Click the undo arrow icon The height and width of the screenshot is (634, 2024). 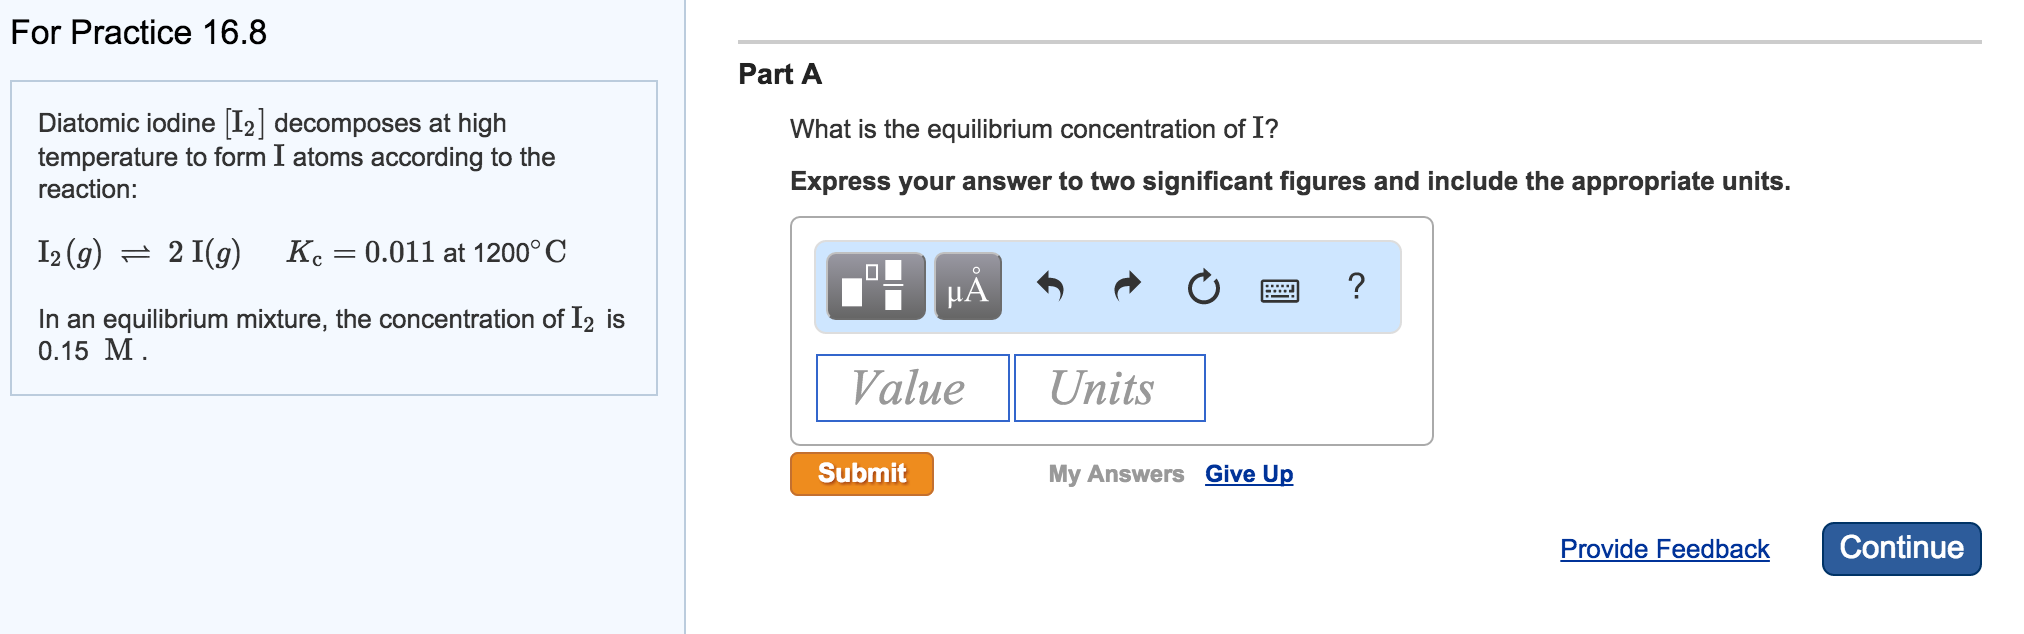tap(1050, 287)
